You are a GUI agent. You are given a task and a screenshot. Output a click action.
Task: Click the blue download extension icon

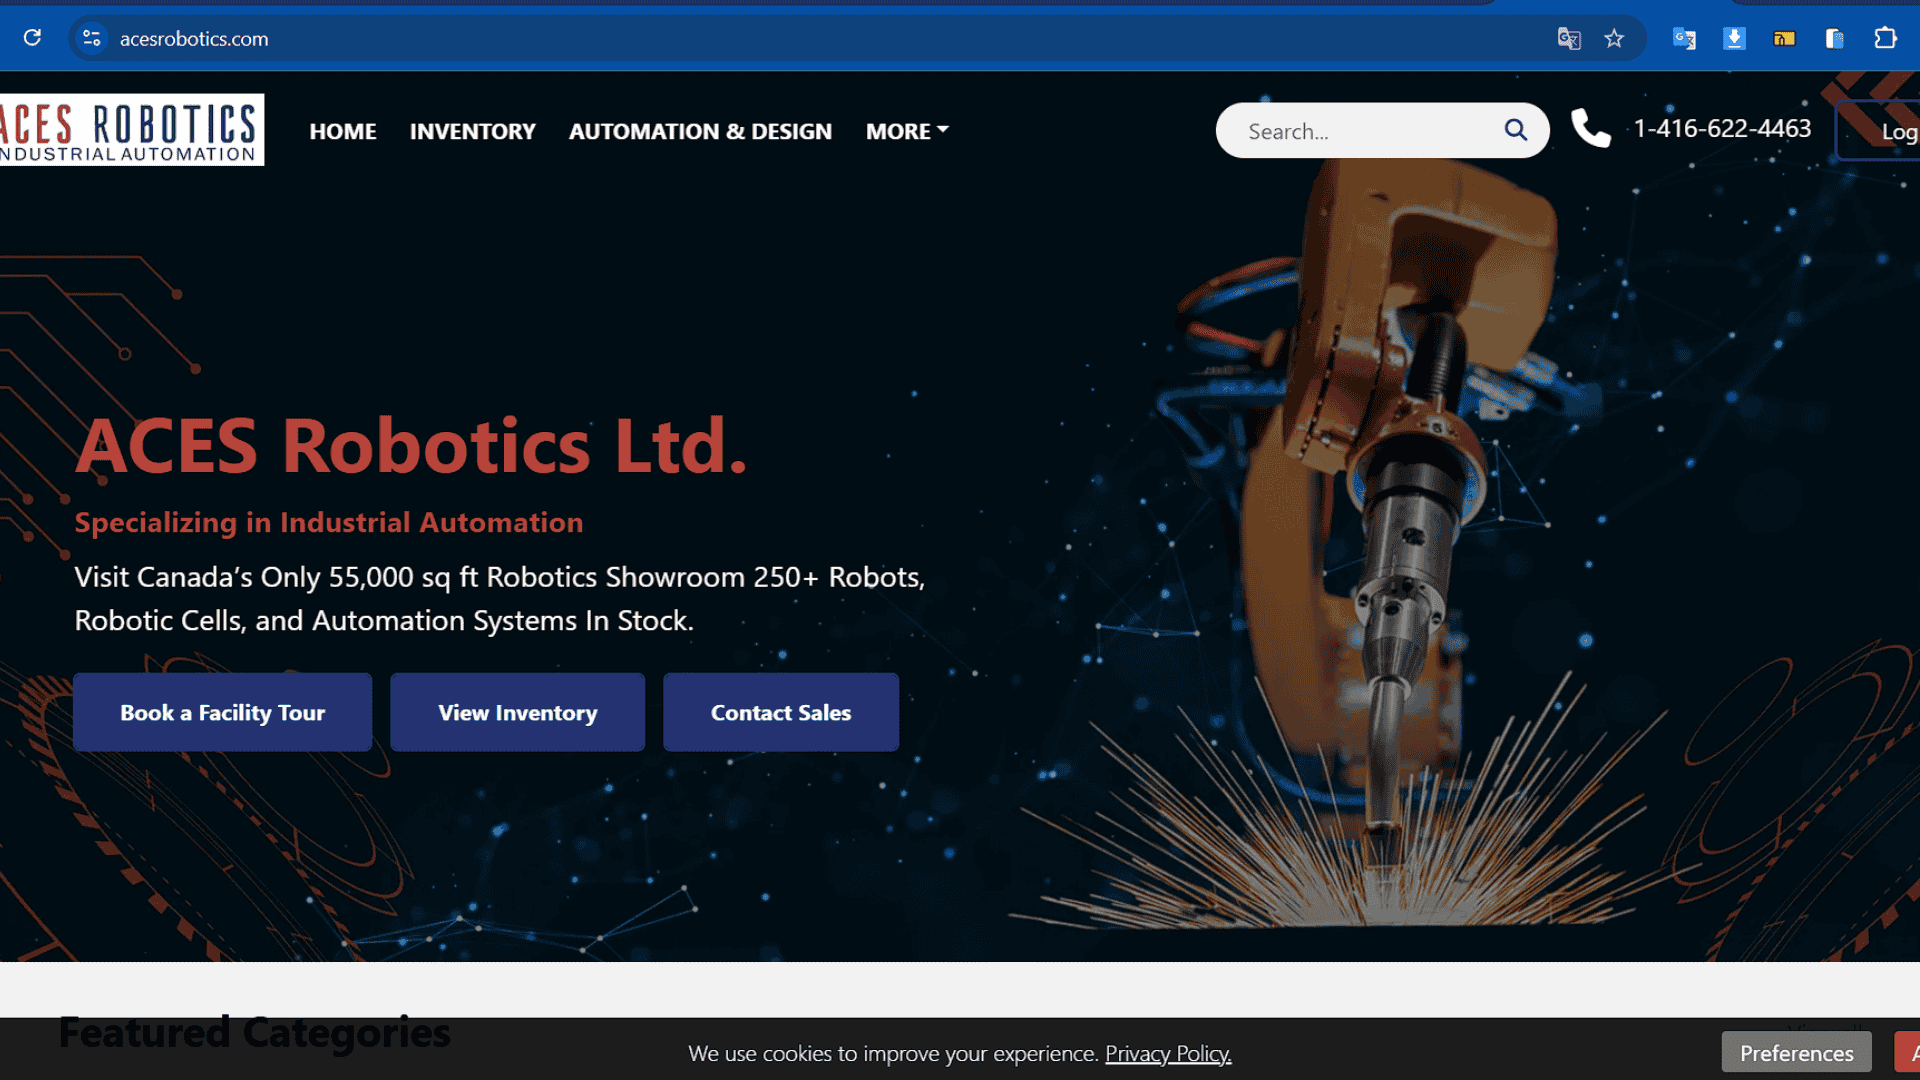coord(1734,38)
